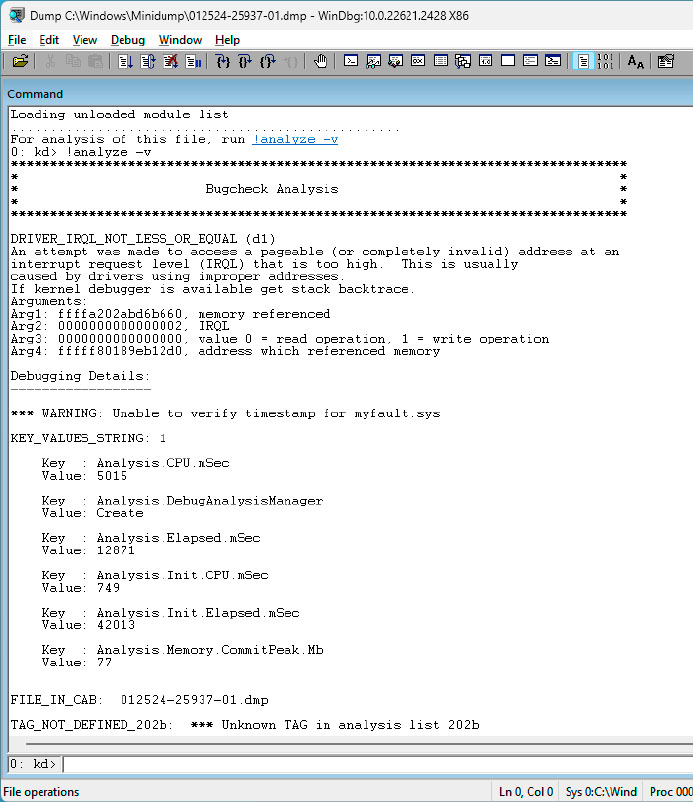Click the Step Into braces icon
This screenshot has width=693, height=802.
222,61
